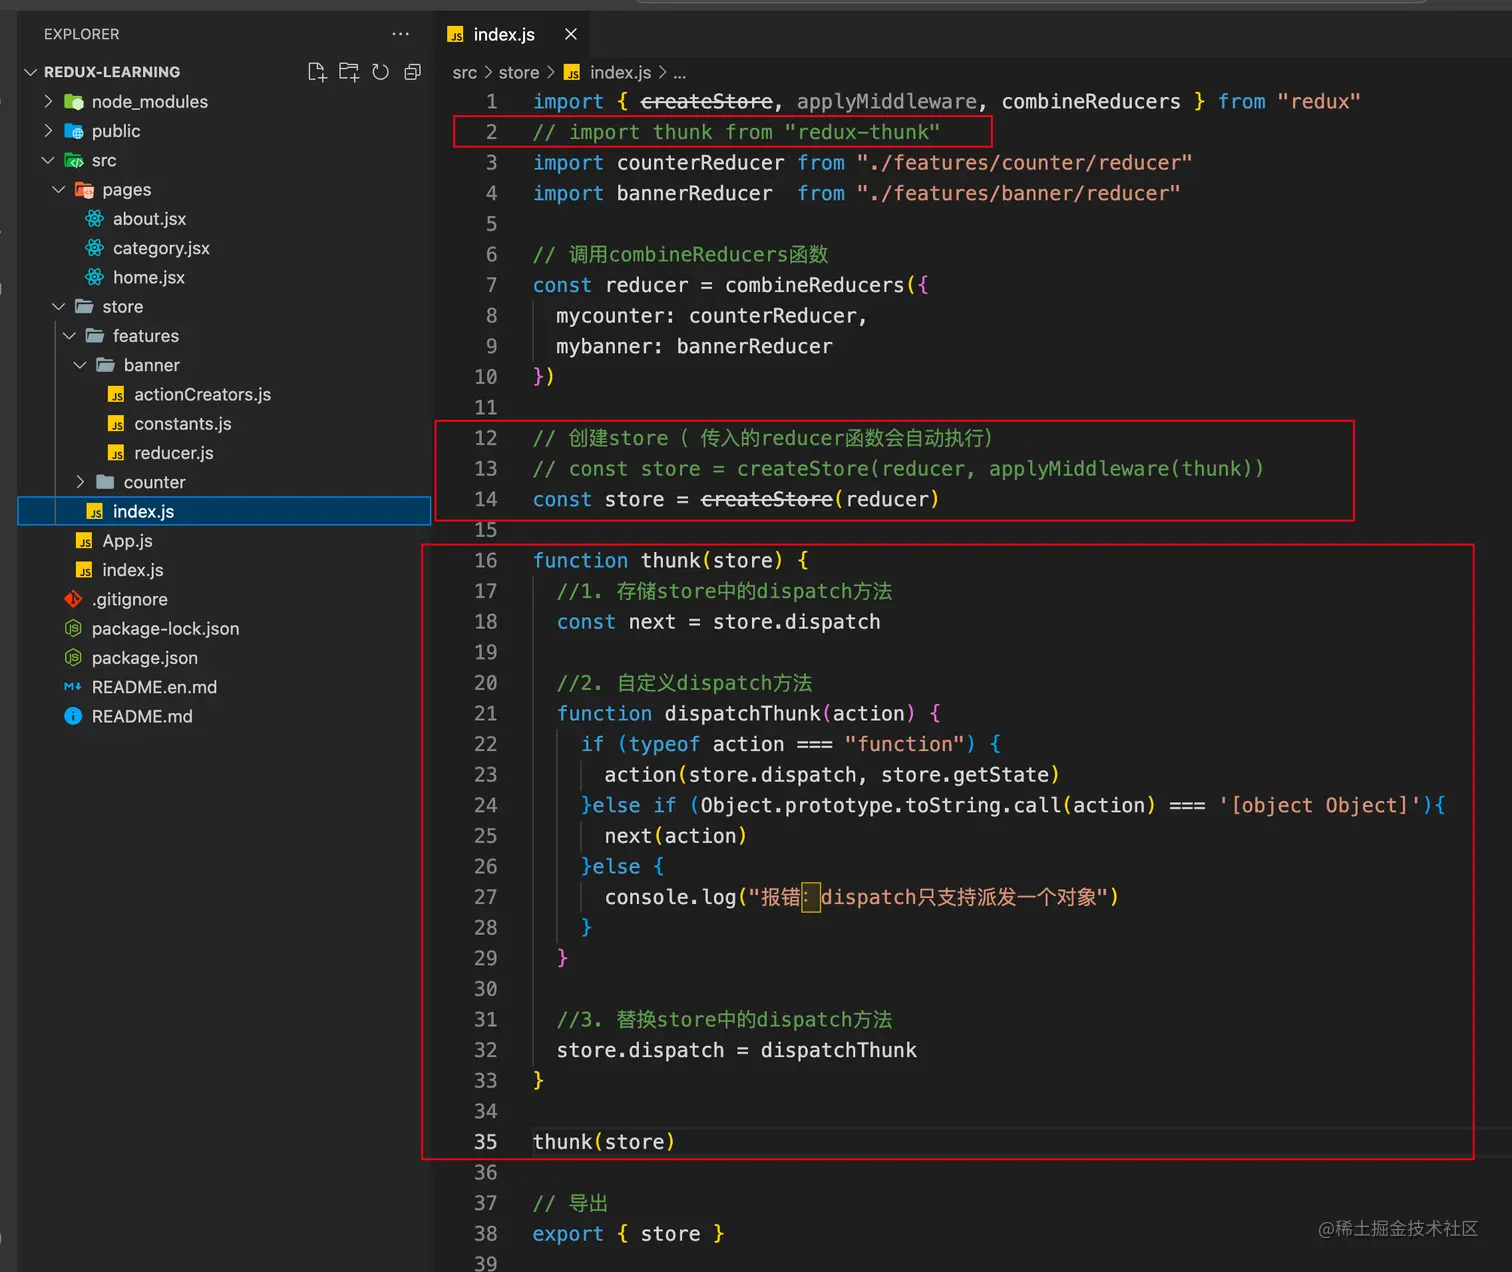Viewport: 1512px width, 1272px height.
Task: Click the React icon beside category.jsx
Action: [94, 248]
